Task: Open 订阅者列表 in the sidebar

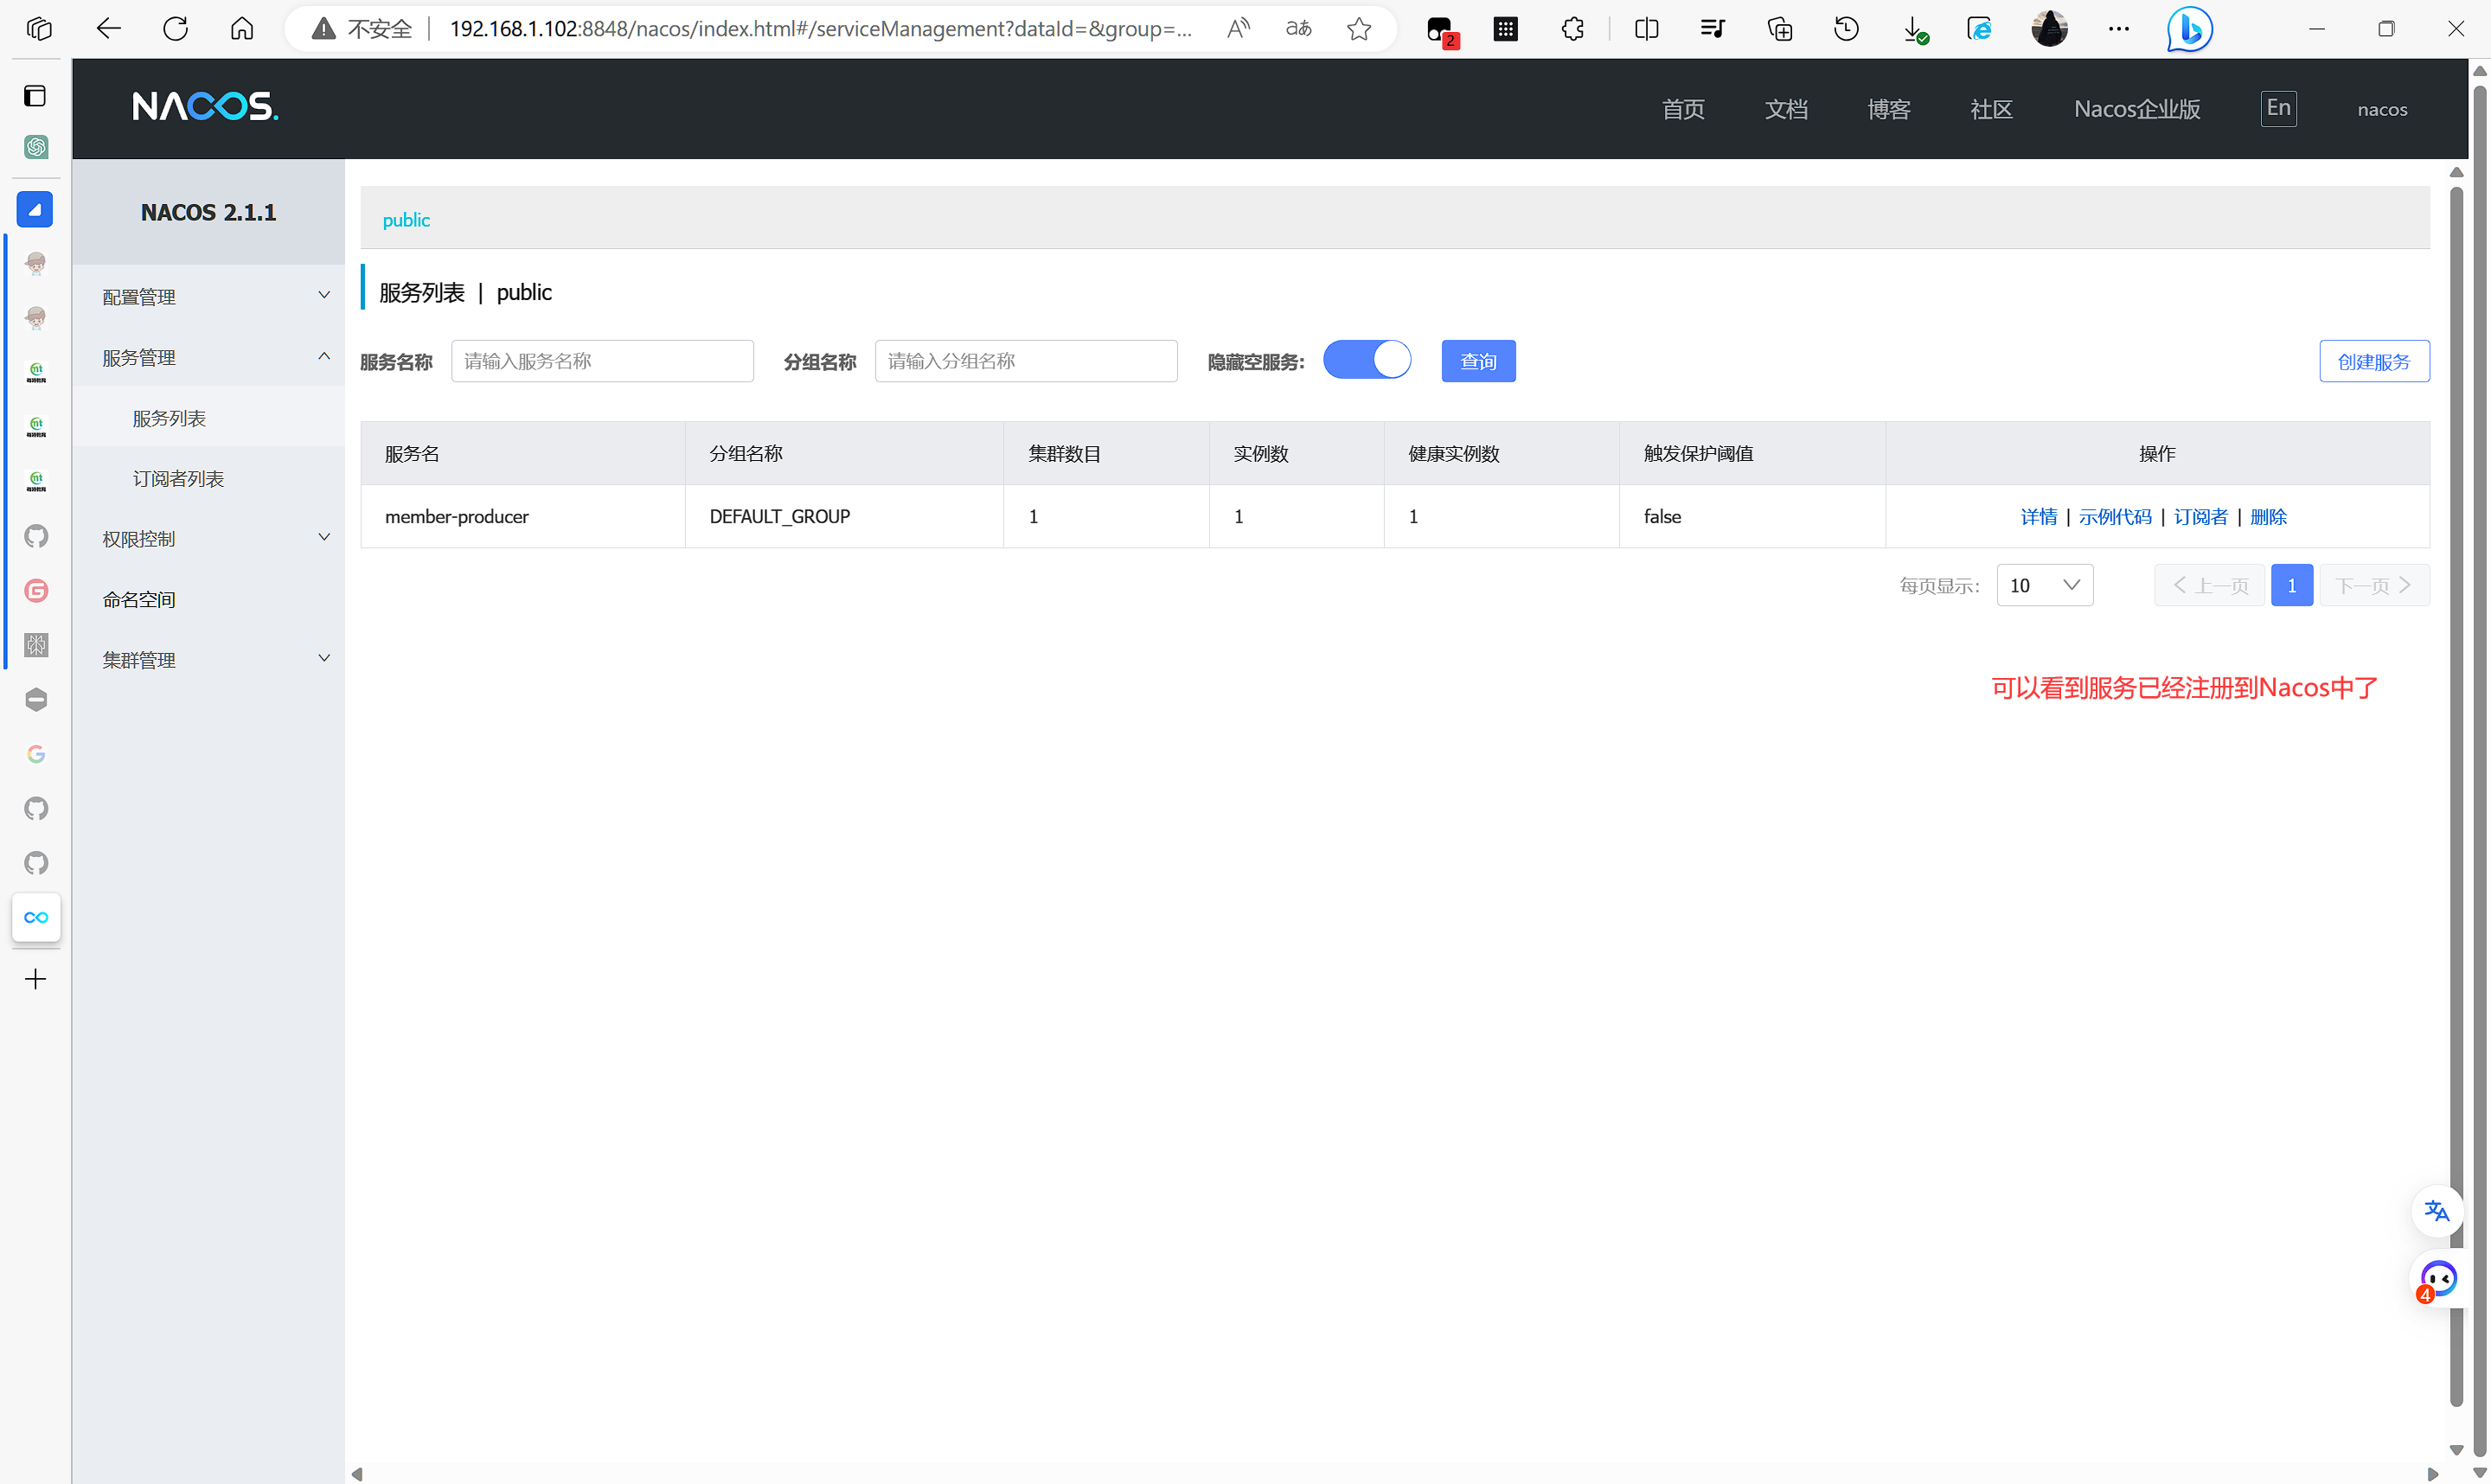Action: click(178, 479)
